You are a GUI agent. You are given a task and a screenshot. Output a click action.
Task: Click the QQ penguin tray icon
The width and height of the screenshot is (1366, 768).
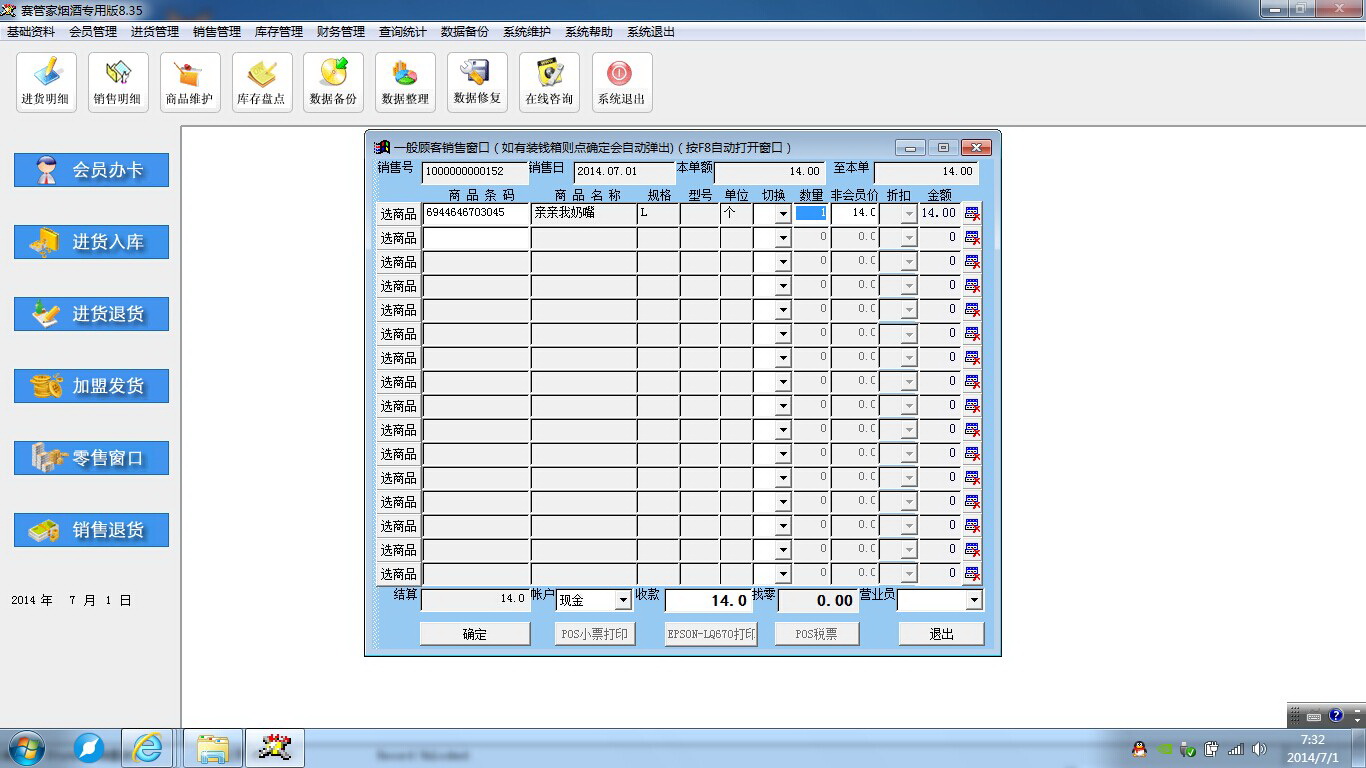tap(1139, 748)
